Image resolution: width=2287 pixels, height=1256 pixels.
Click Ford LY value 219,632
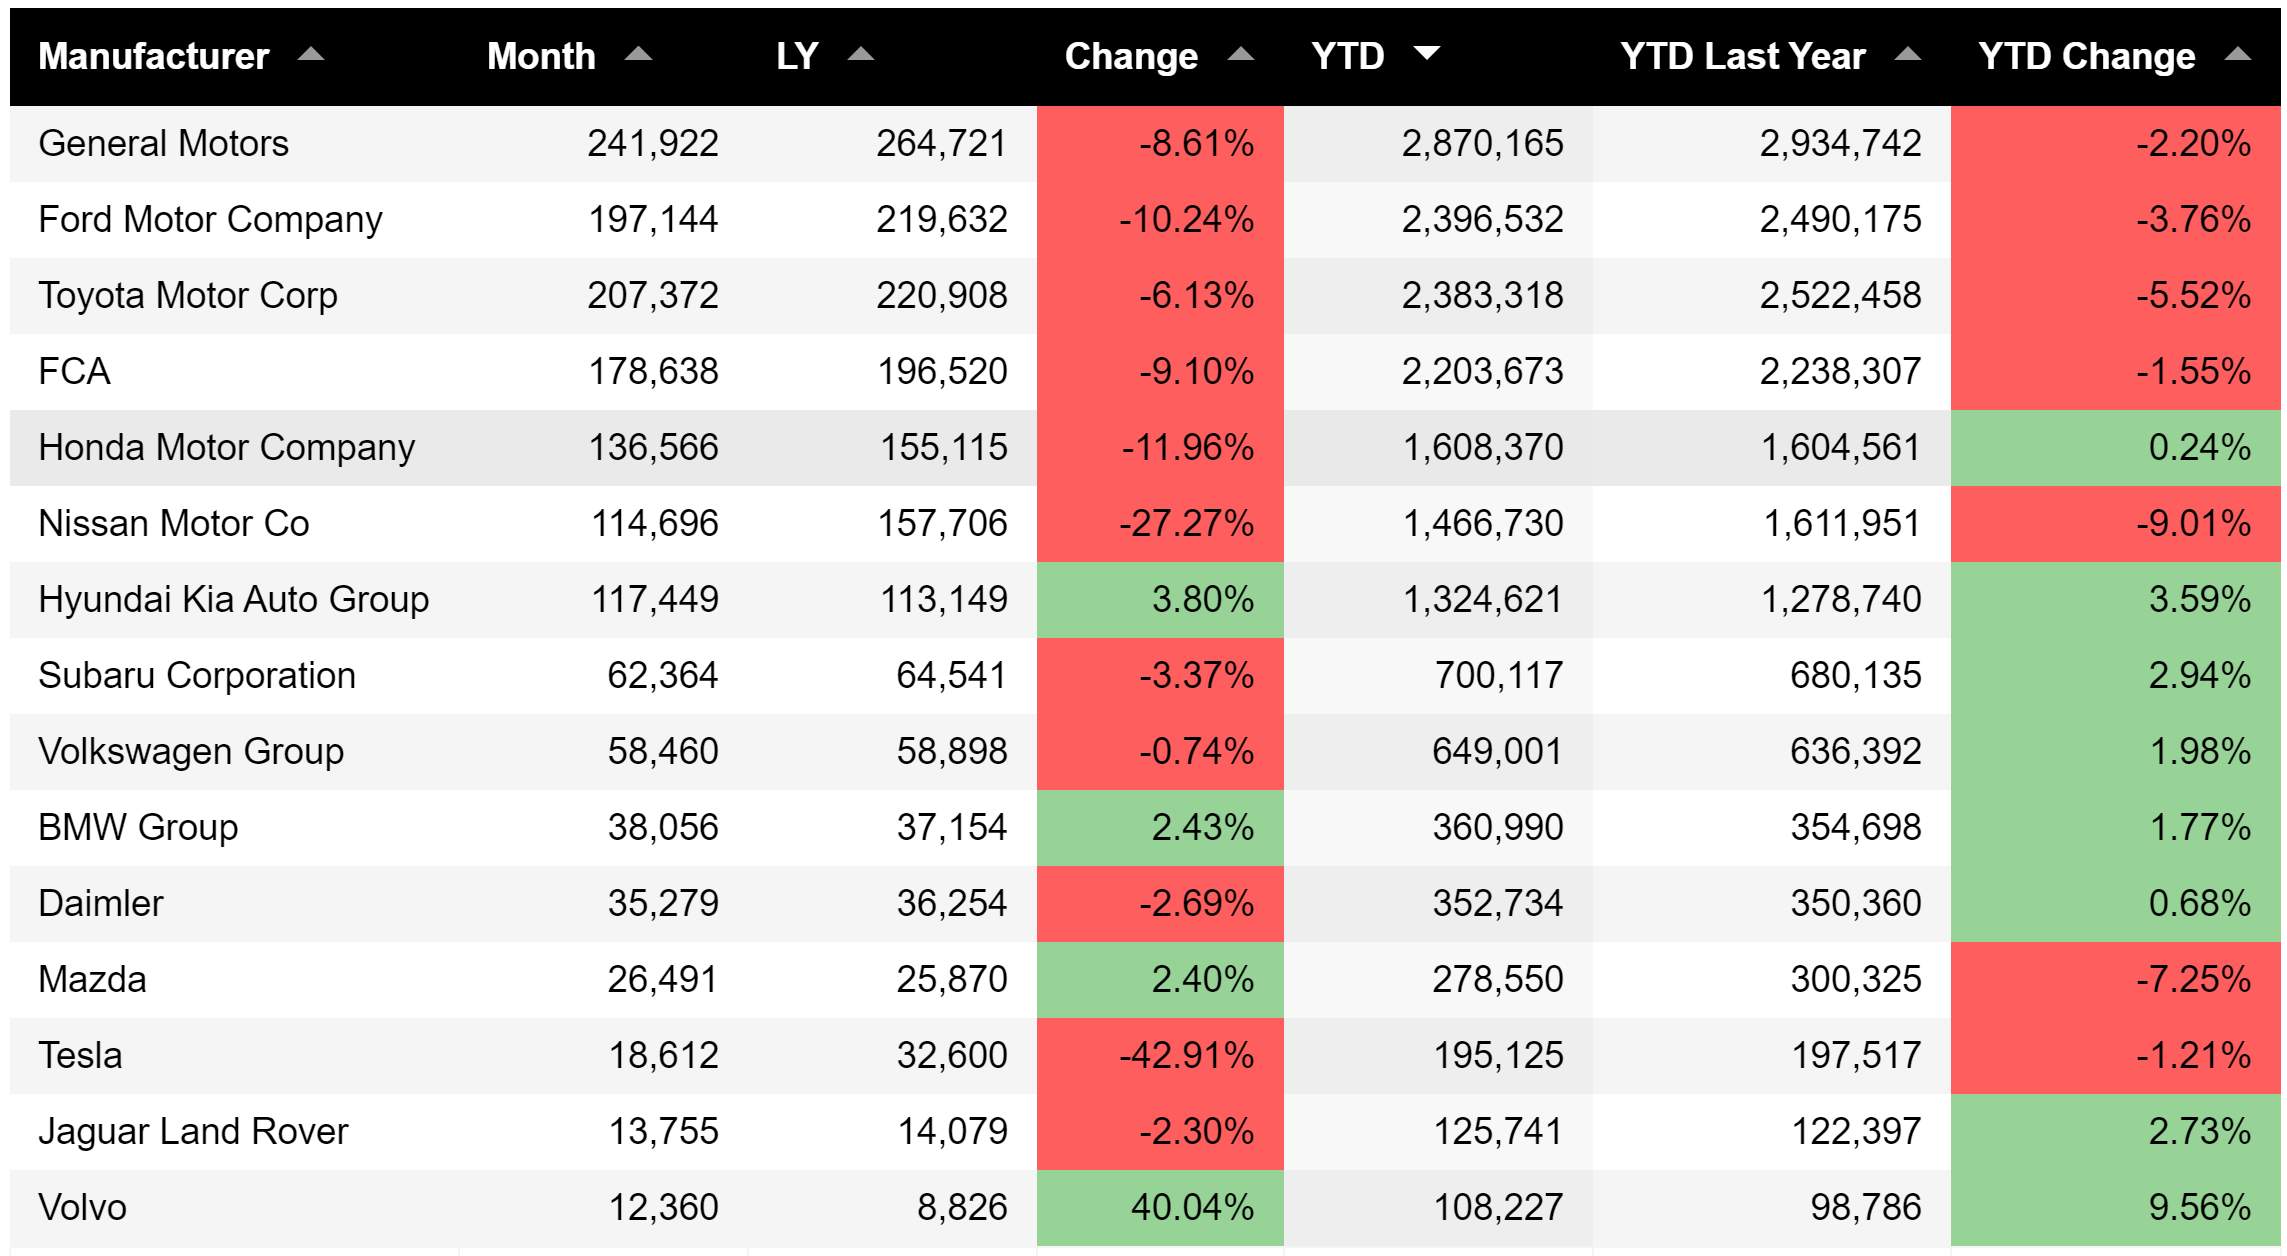tap(942, 219)
